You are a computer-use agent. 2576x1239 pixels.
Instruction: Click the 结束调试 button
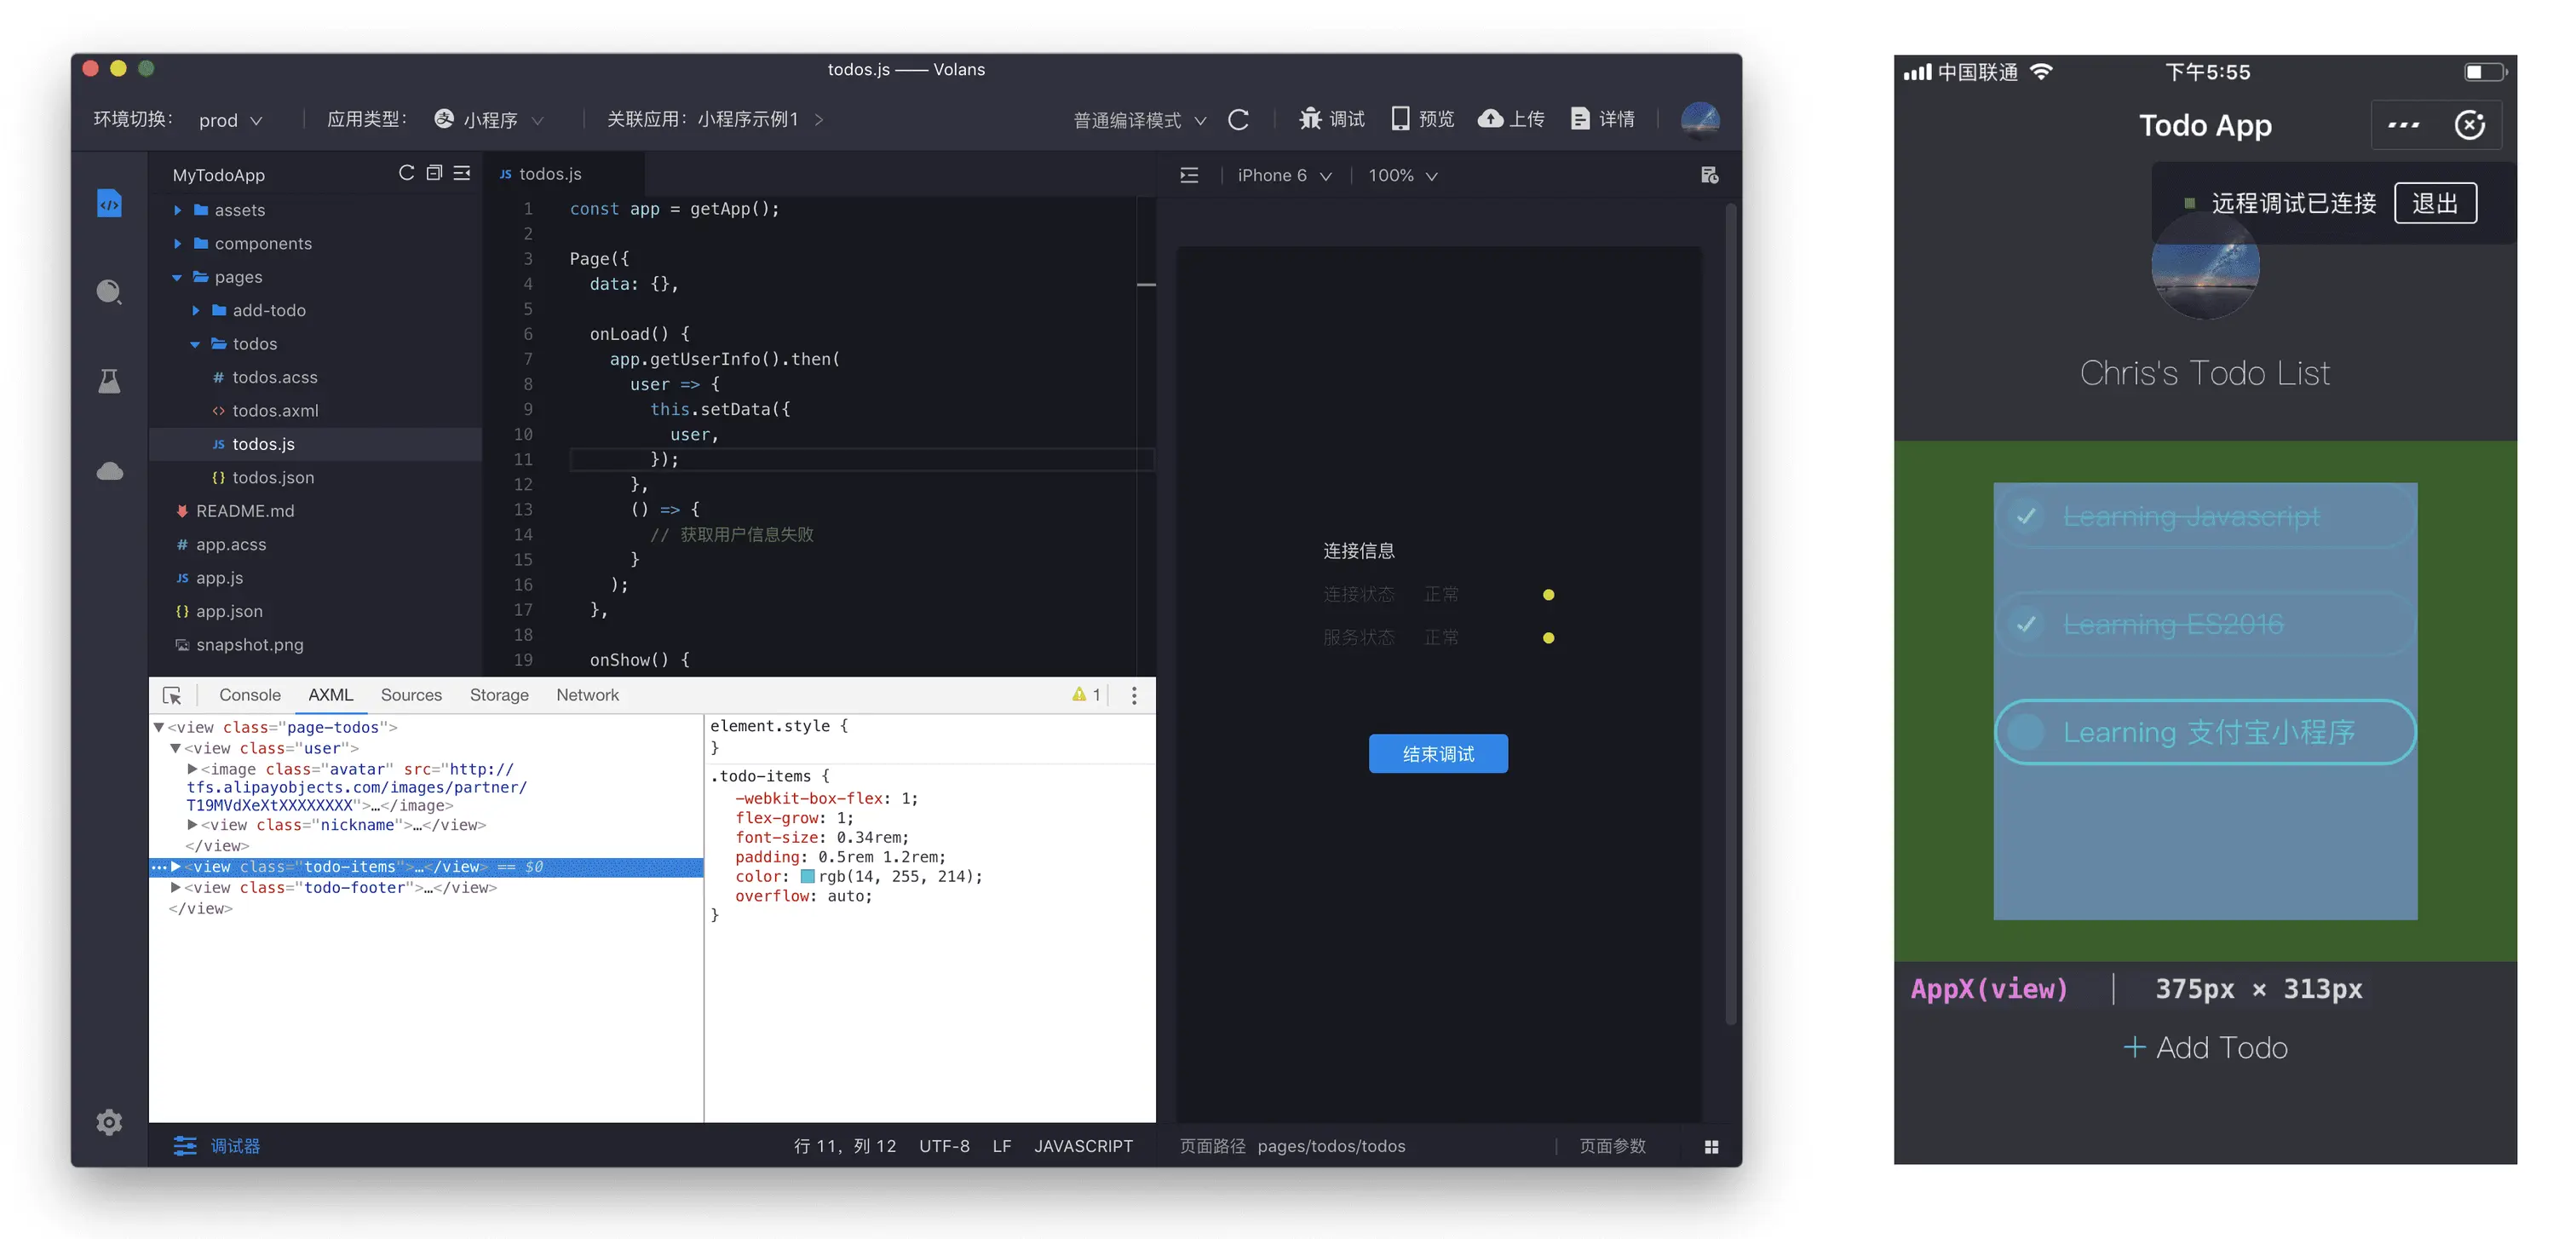tap(1437, 753)
